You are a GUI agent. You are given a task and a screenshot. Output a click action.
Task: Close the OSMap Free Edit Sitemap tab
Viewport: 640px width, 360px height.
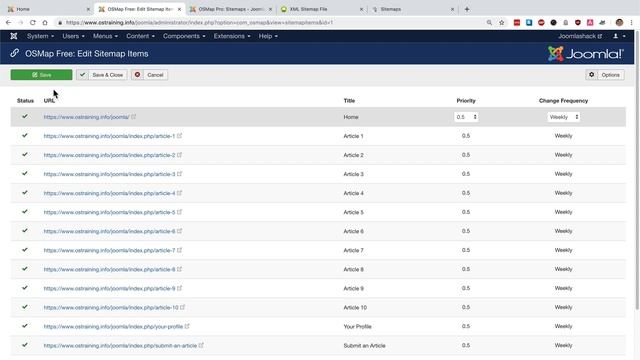click(x=179, y=9)
